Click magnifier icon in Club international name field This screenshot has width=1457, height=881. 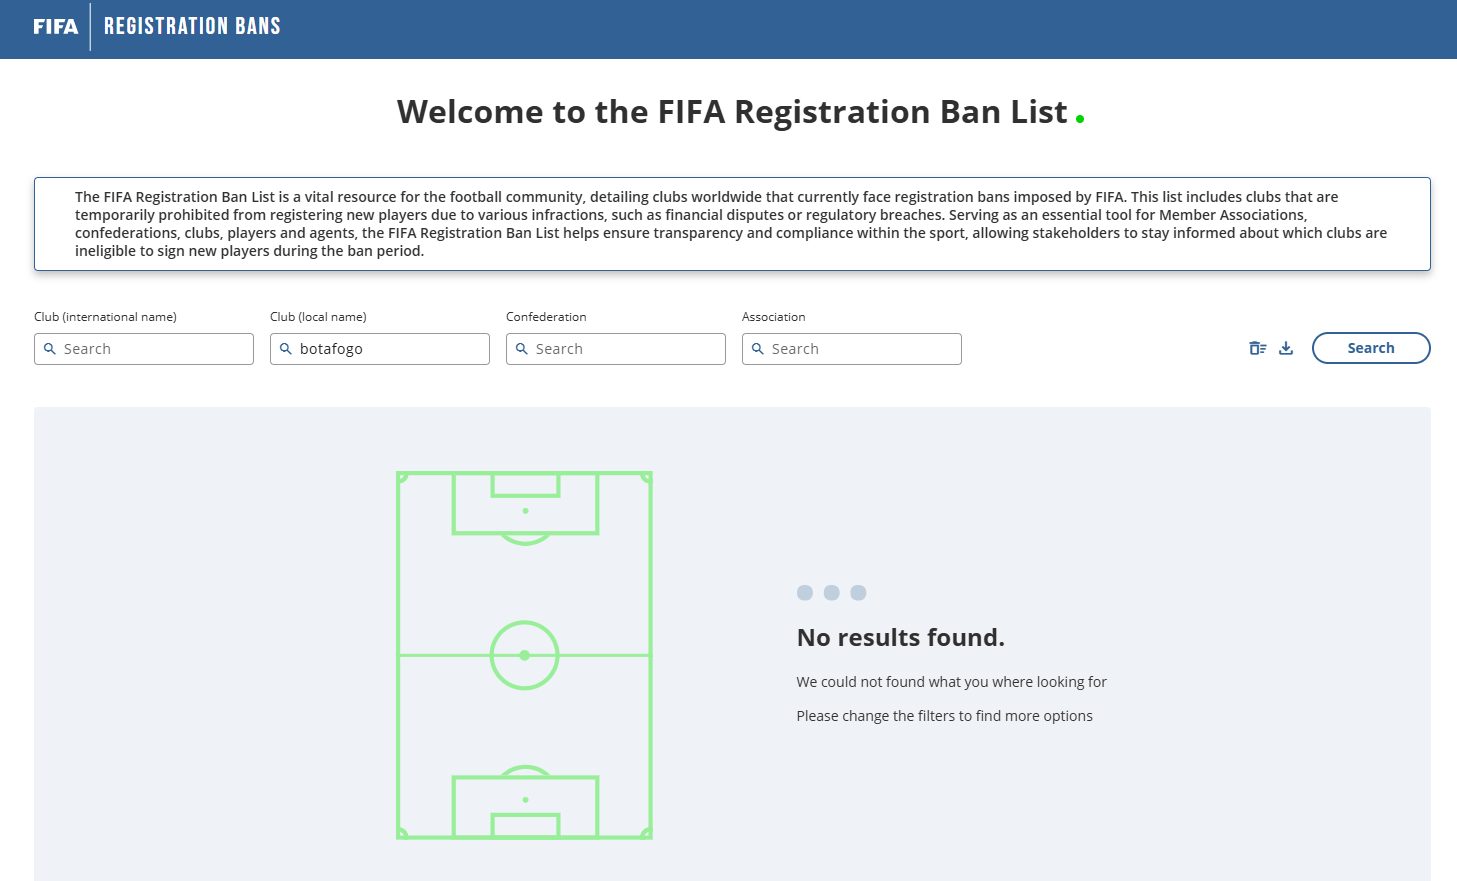tap(50, 349)
